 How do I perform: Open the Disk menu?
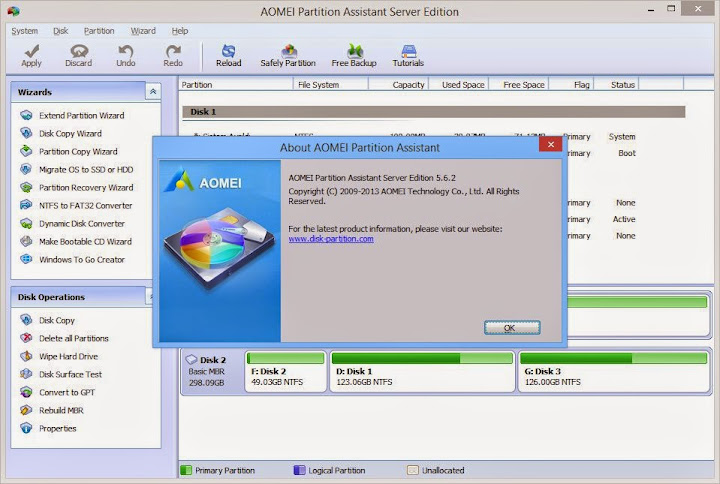pyautogui.click(x=60, y=31)
